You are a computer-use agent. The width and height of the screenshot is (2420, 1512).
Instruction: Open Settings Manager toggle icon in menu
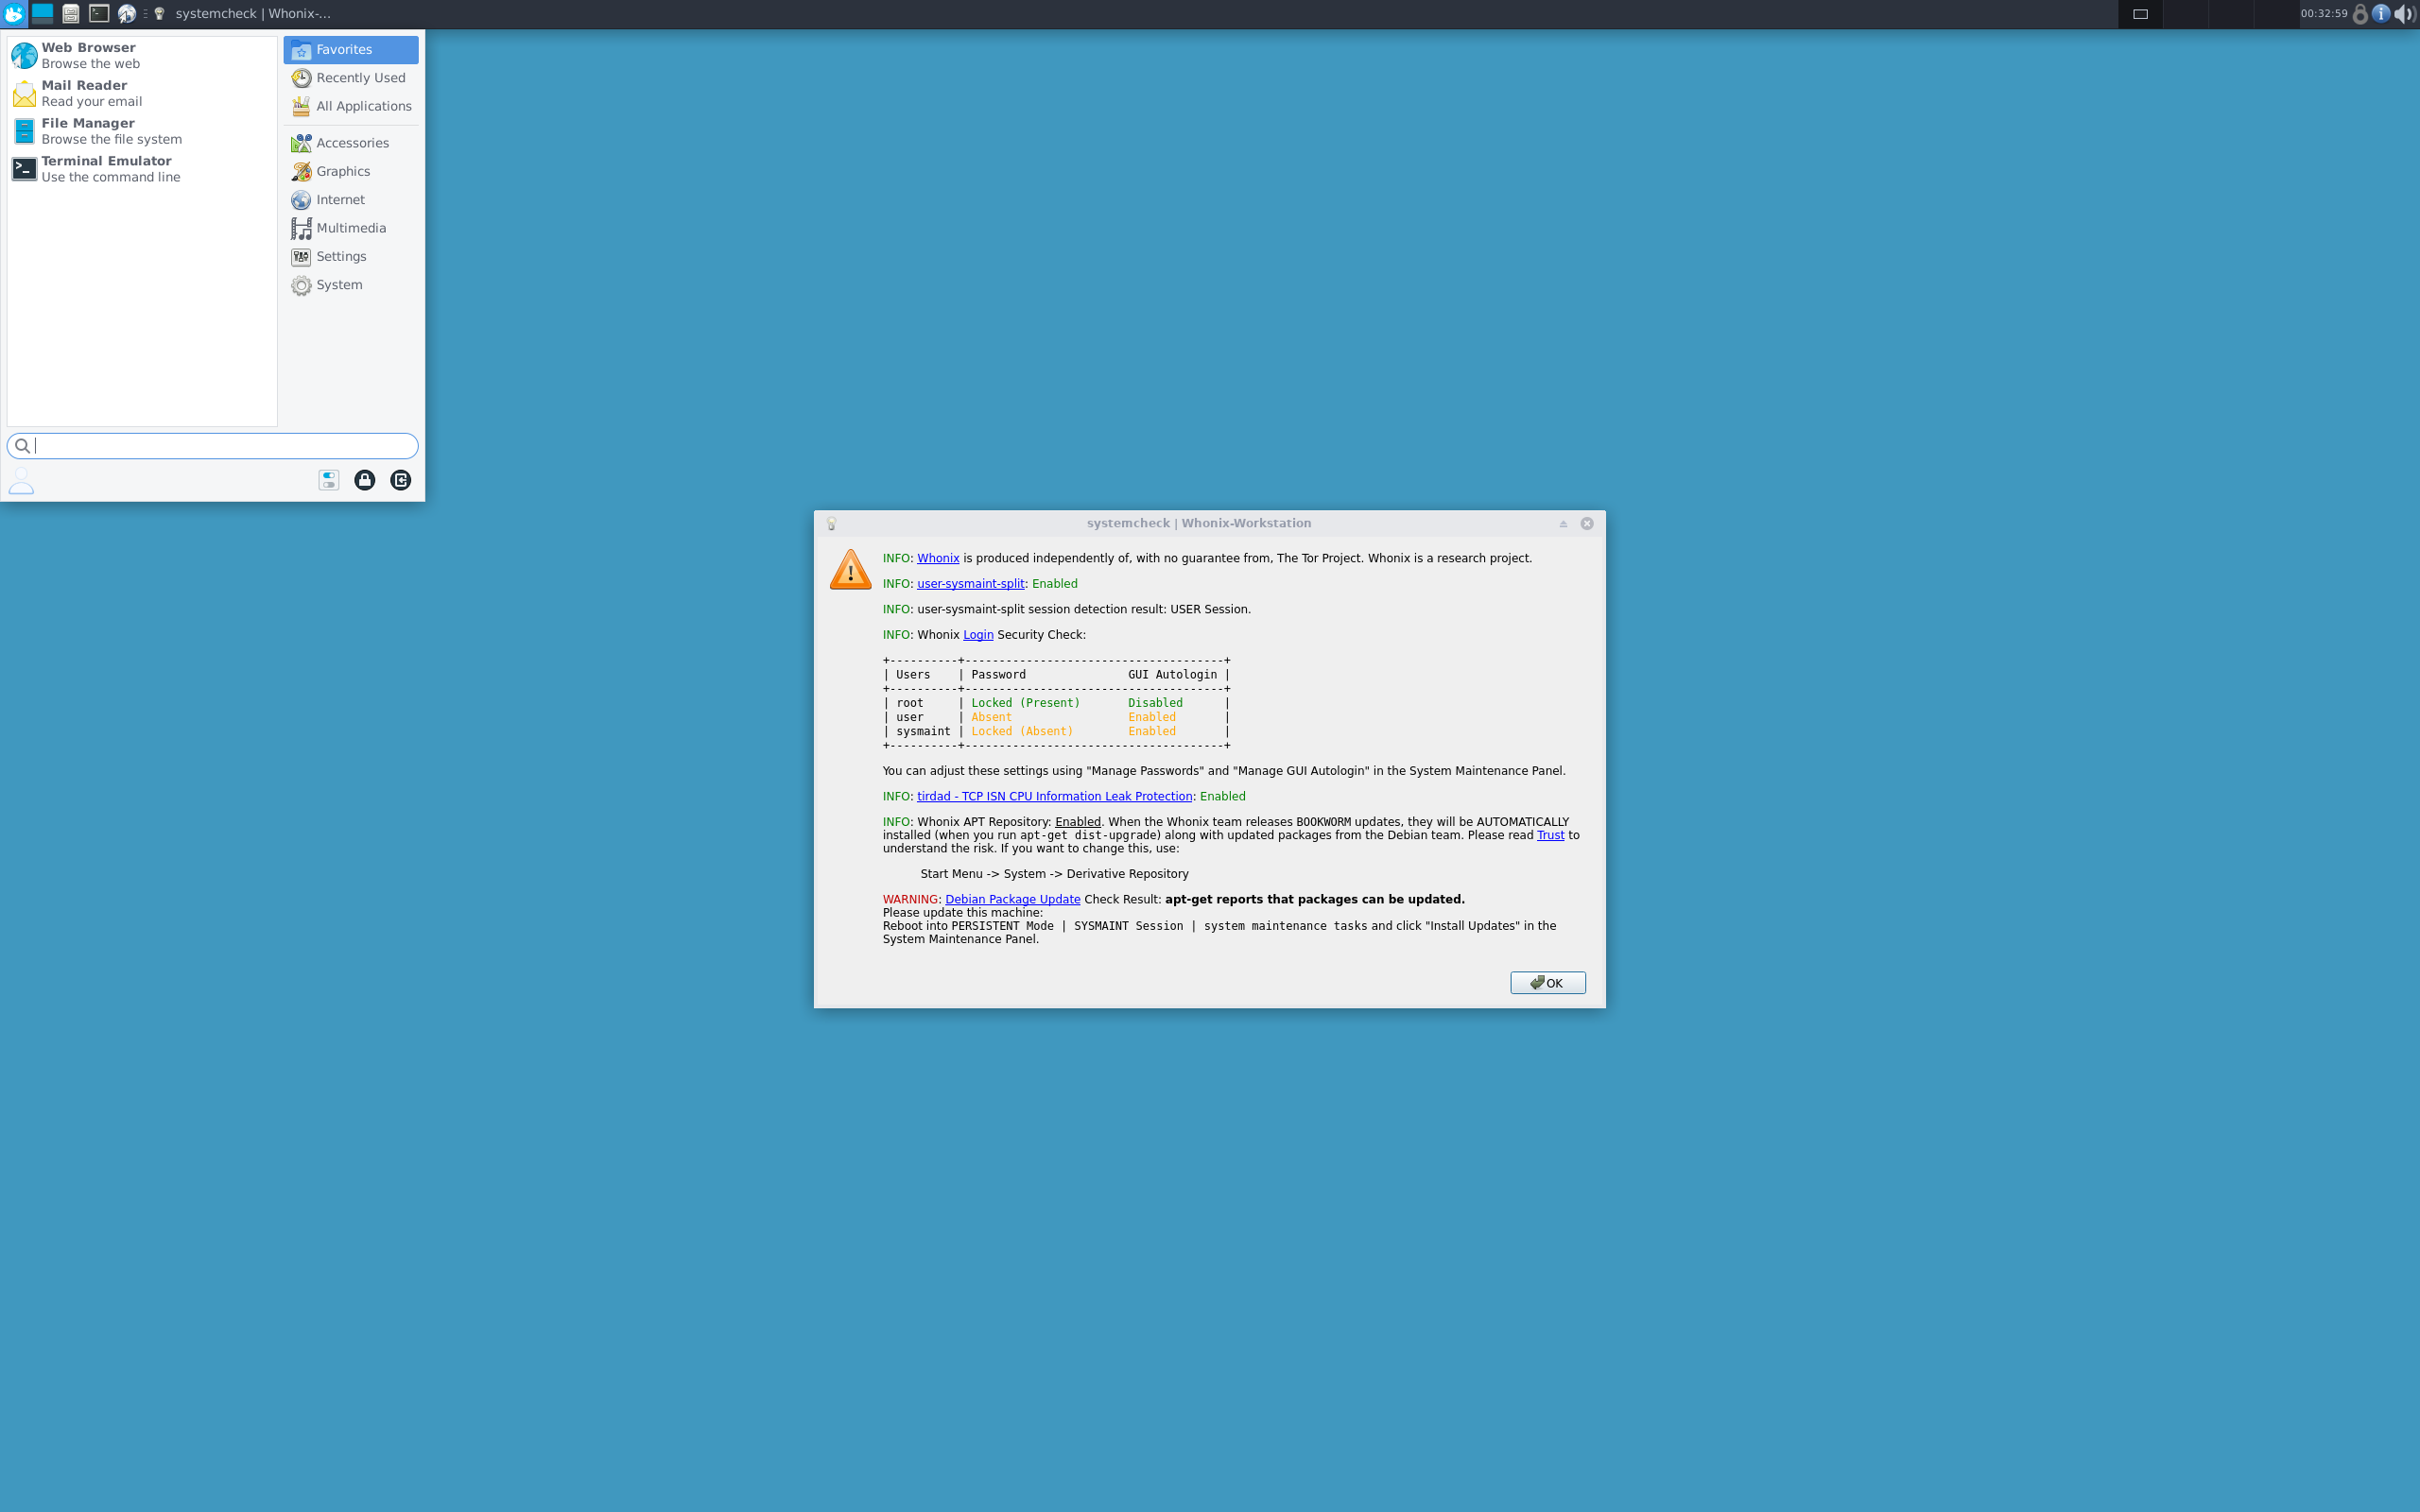pyautogui.click(x=329, y=481)
